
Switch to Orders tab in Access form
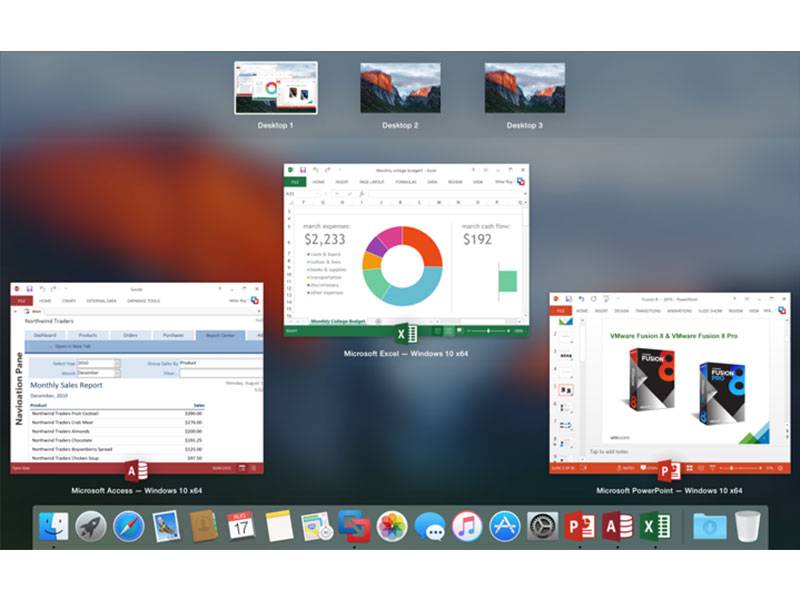(131, 335)
